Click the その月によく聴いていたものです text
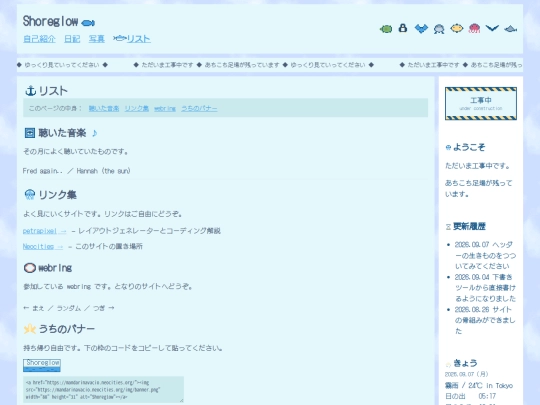 (75, 152)
